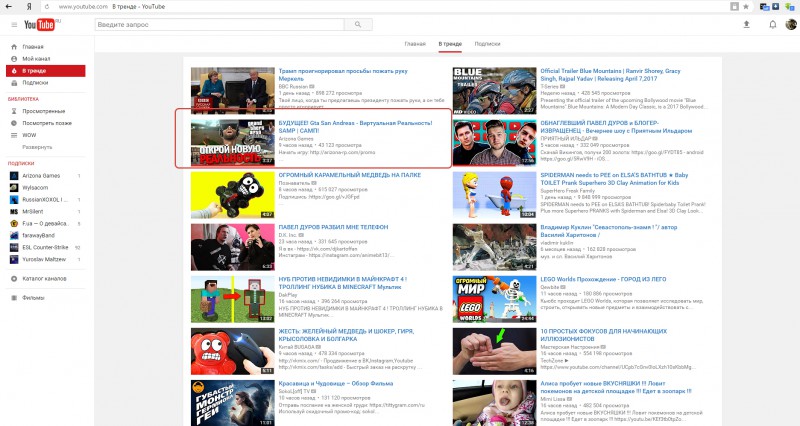Open the notifications bell
This screenshot has height=426, width=800.
tap(772, 24)
